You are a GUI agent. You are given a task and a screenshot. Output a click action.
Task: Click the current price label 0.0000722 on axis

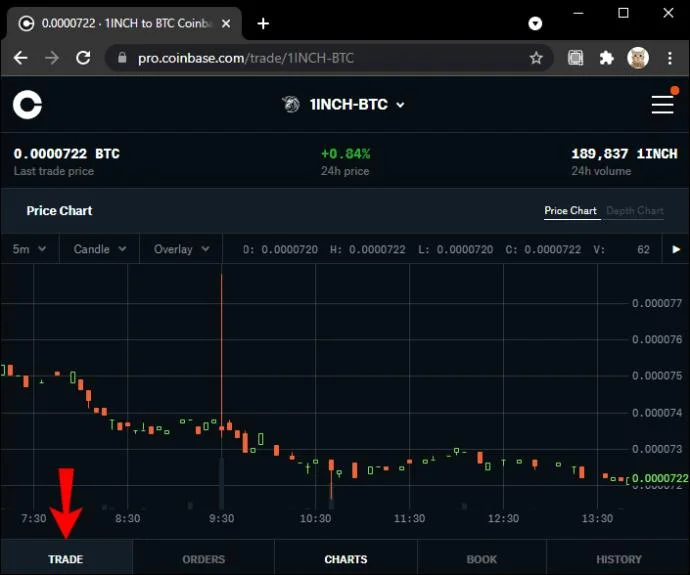(x=660, y=478)
